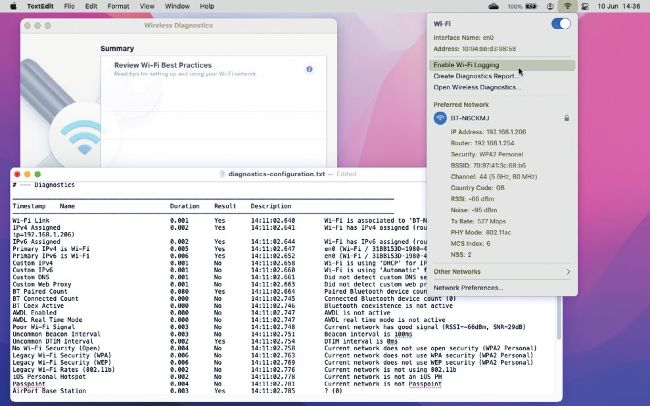Click the 'AirPort Base Station' row name
Image resolution: width=650 pixels, height=406 pixels.
pyautogui.click(x=49, y=391)
